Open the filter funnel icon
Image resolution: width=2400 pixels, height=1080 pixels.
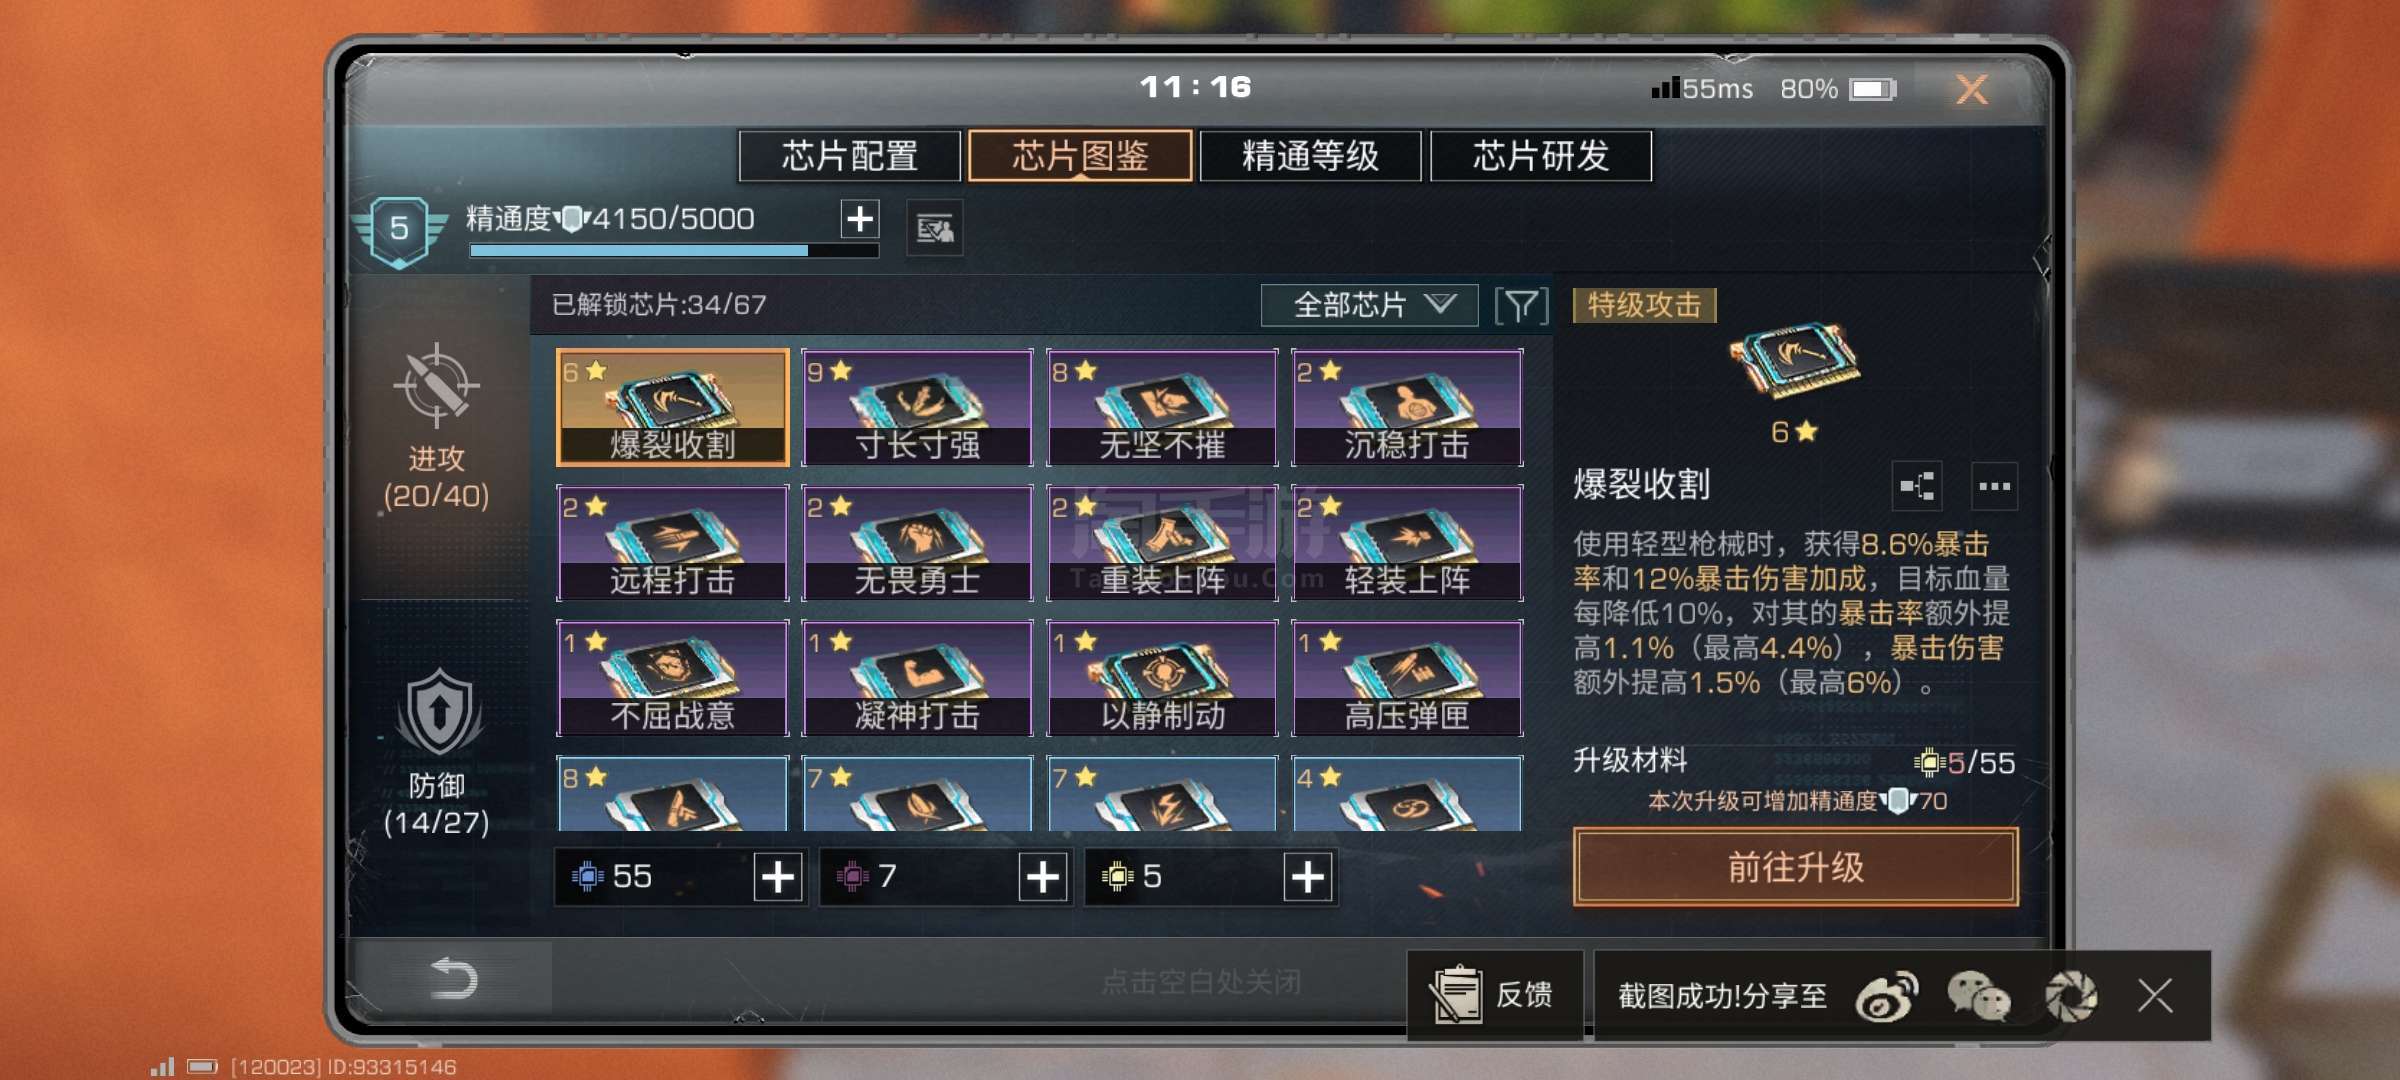click(x=1521, y=306)
